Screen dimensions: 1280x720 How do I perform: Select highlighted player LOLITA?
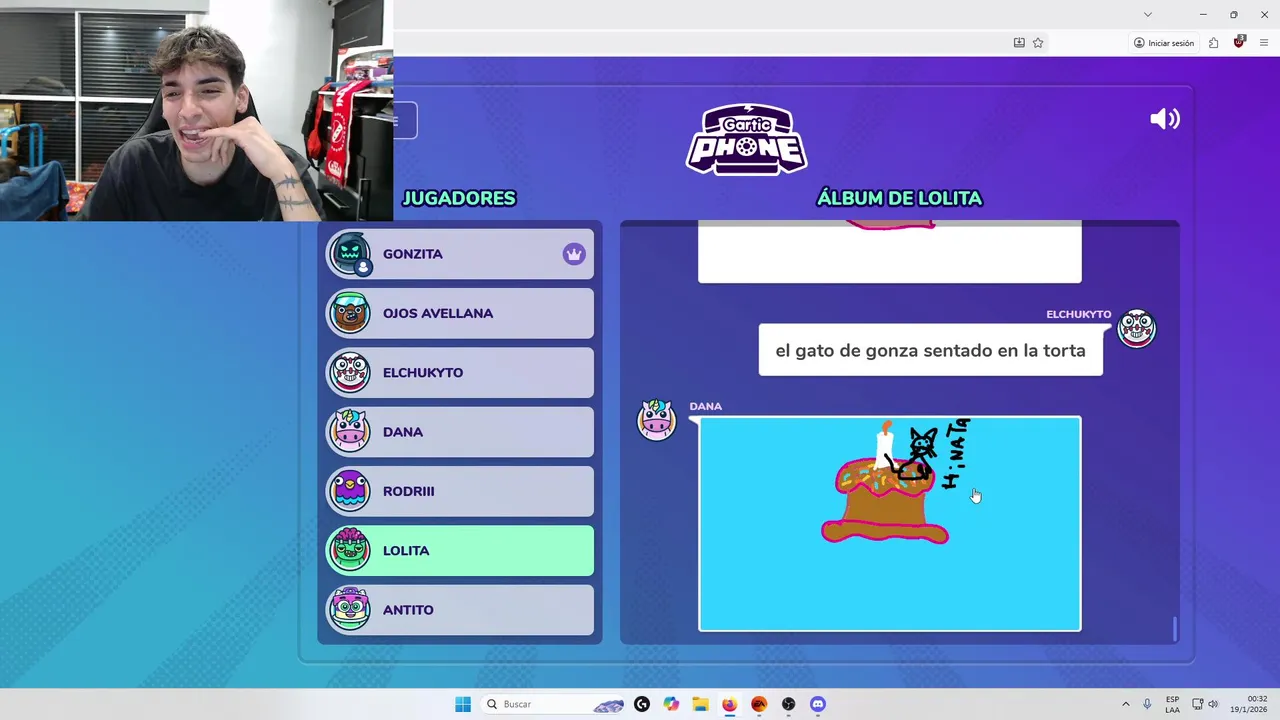(460, 551)
